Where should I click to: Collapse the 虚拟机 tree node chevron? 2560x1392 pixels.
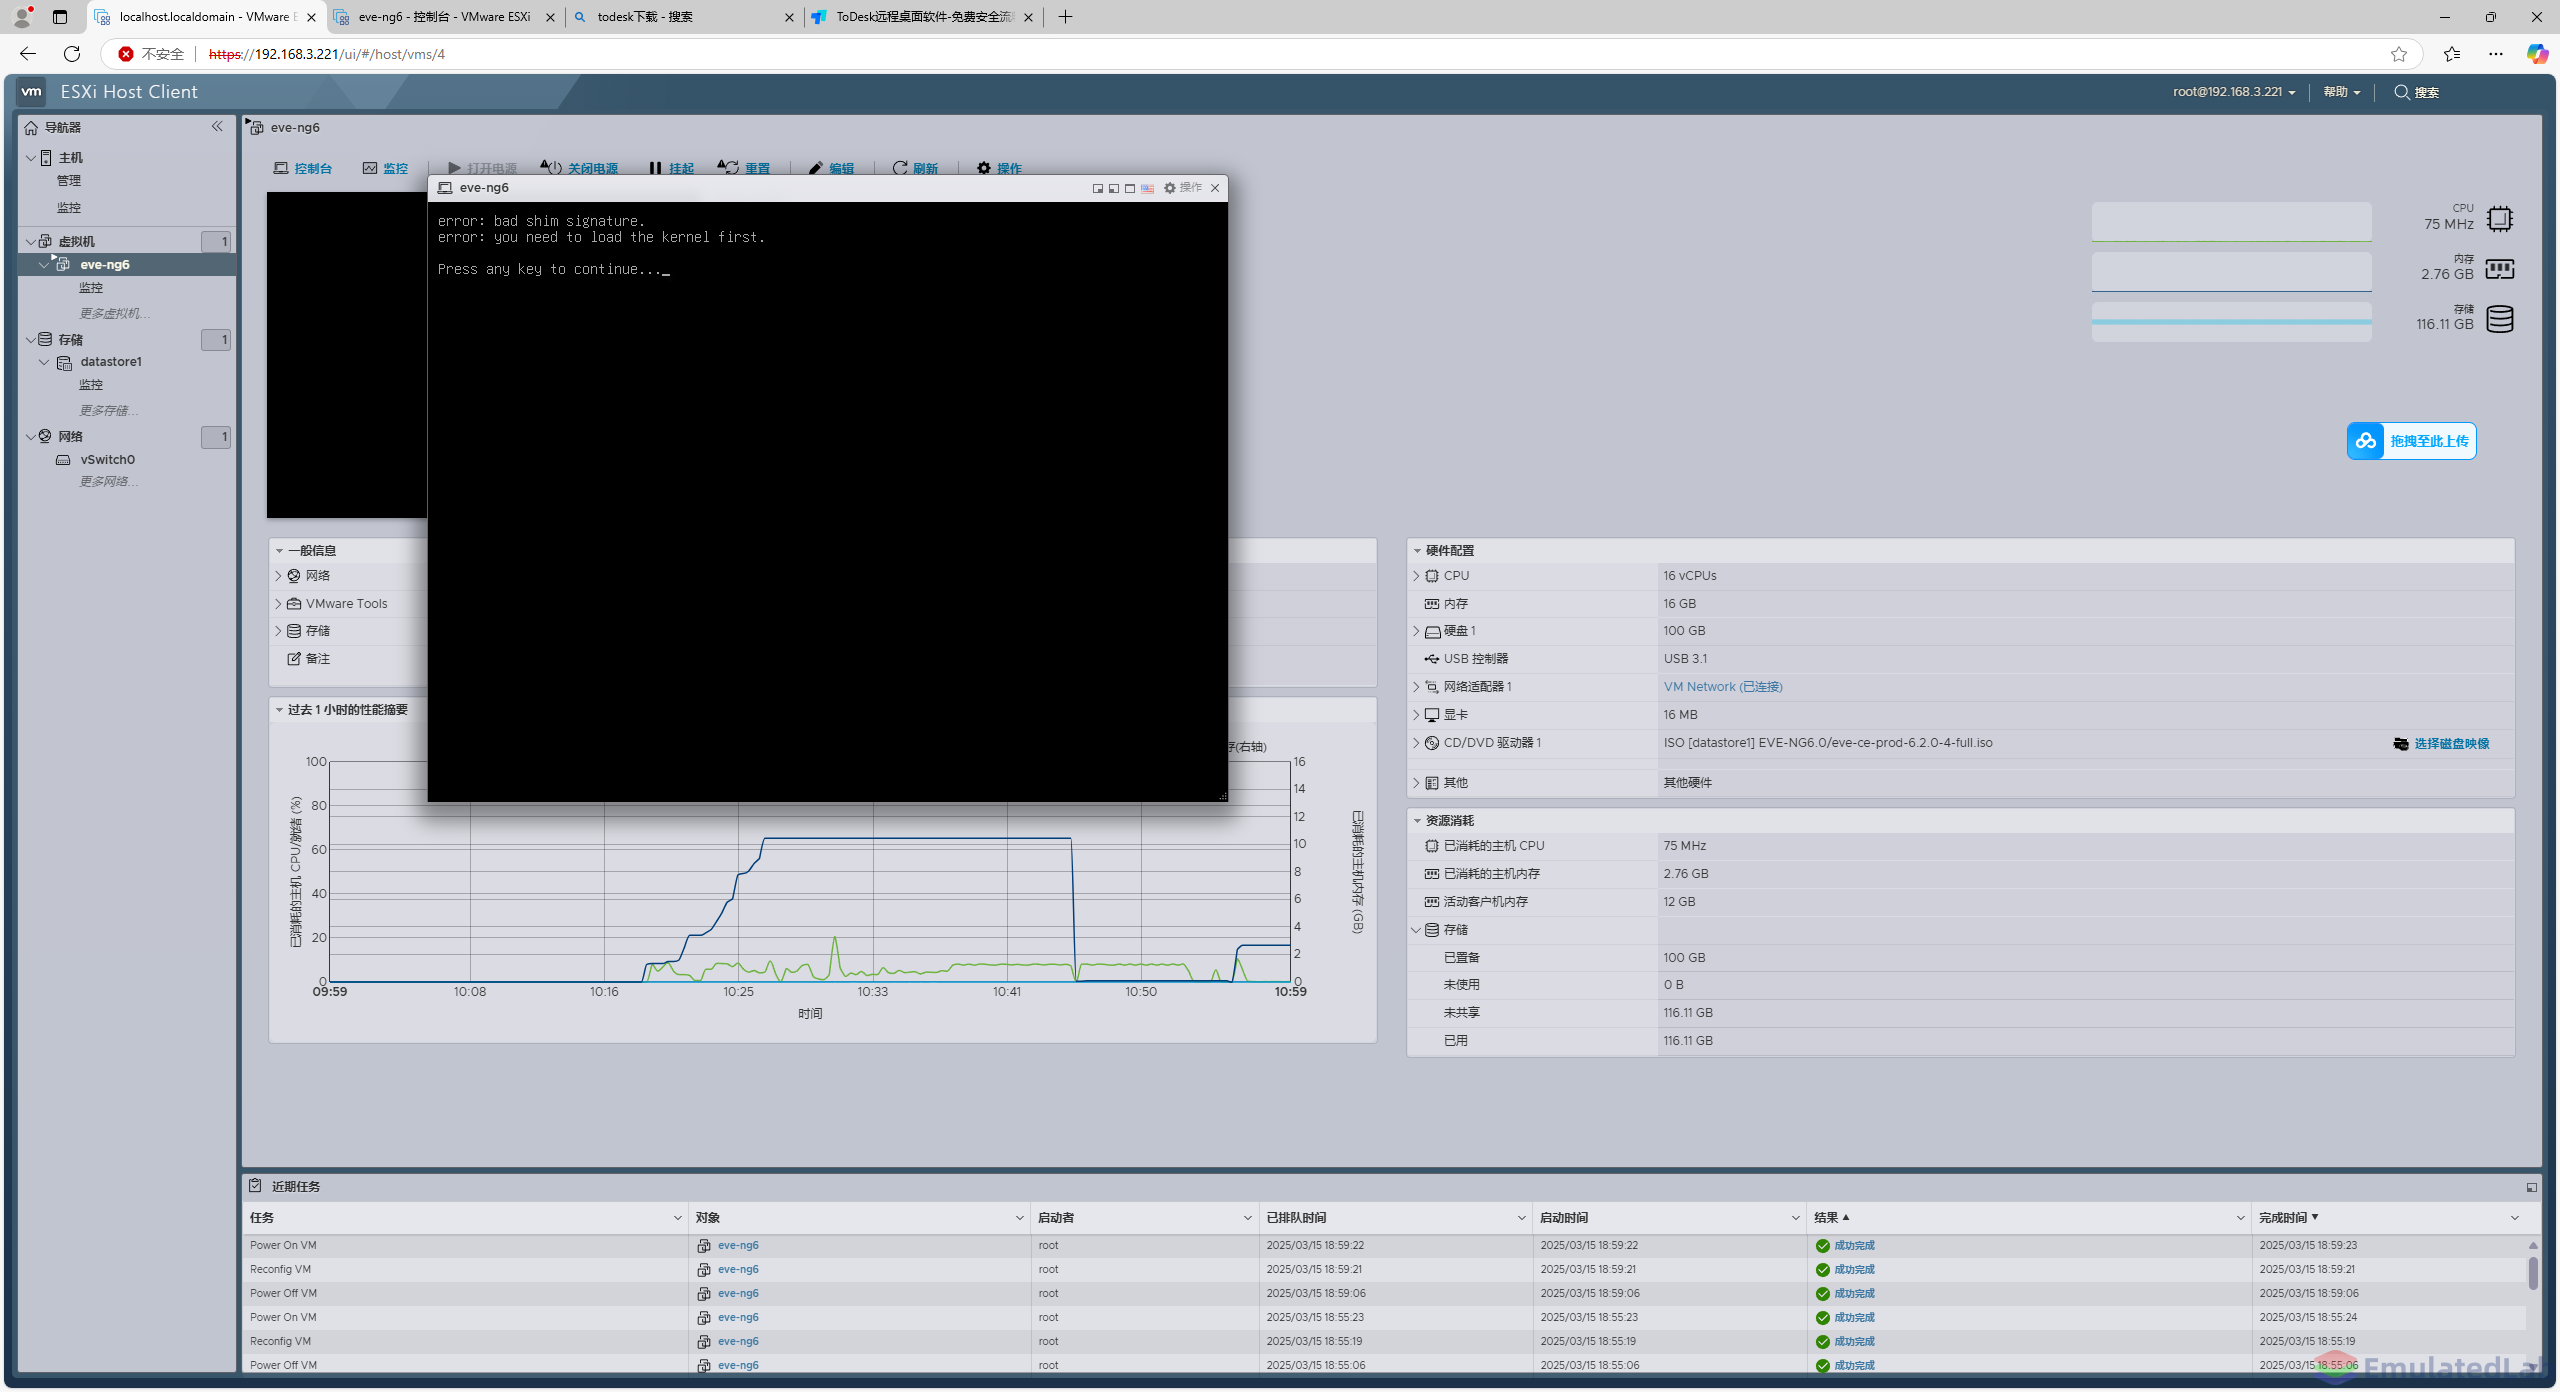coord(30,242)
